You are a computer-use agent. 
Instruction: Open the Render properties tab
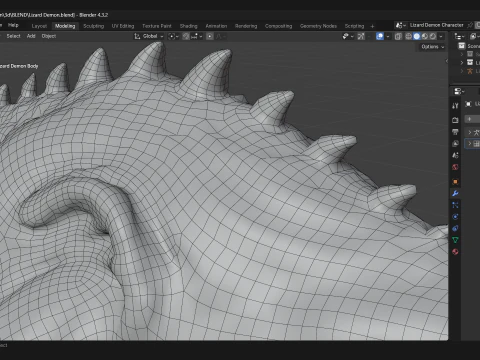(x=455, y=120)
